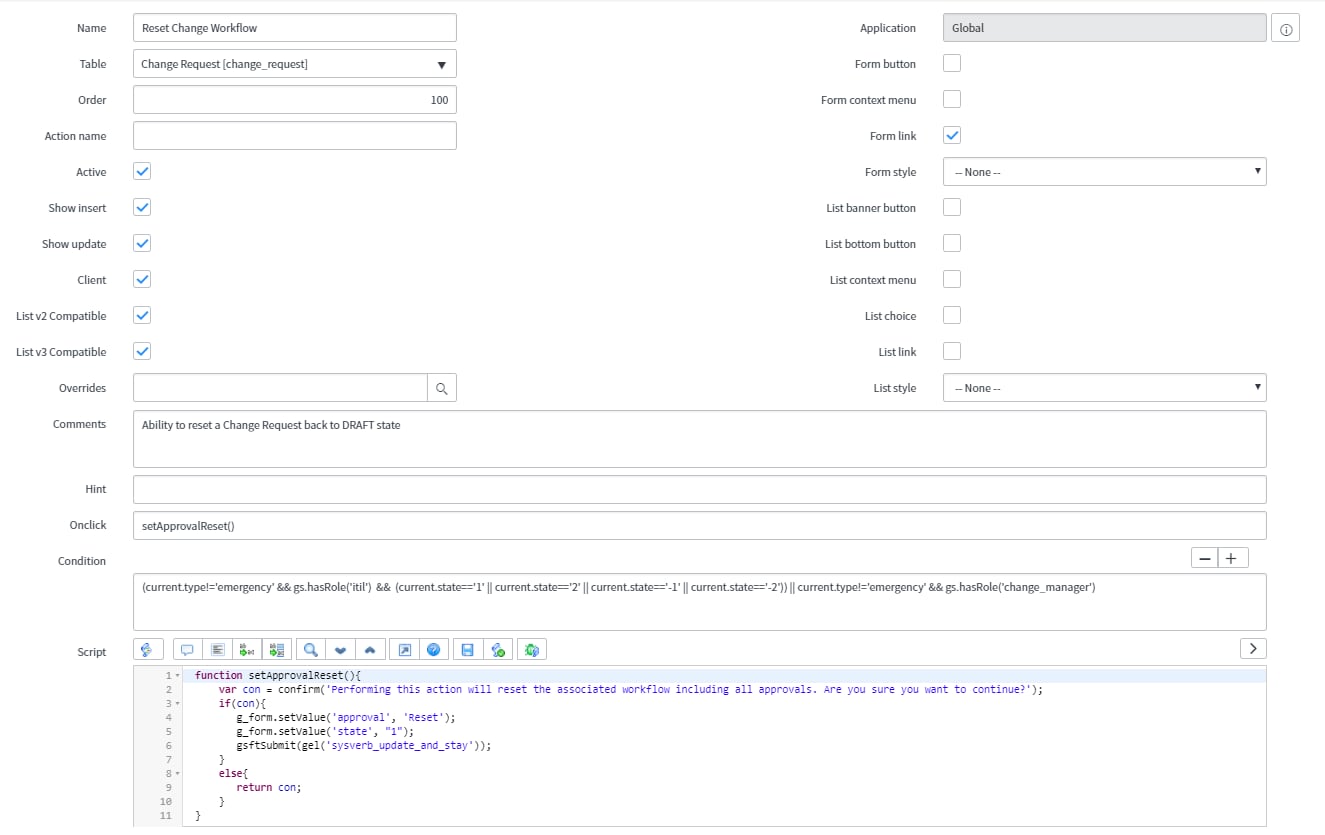Click the format code icon

(216, 650)
